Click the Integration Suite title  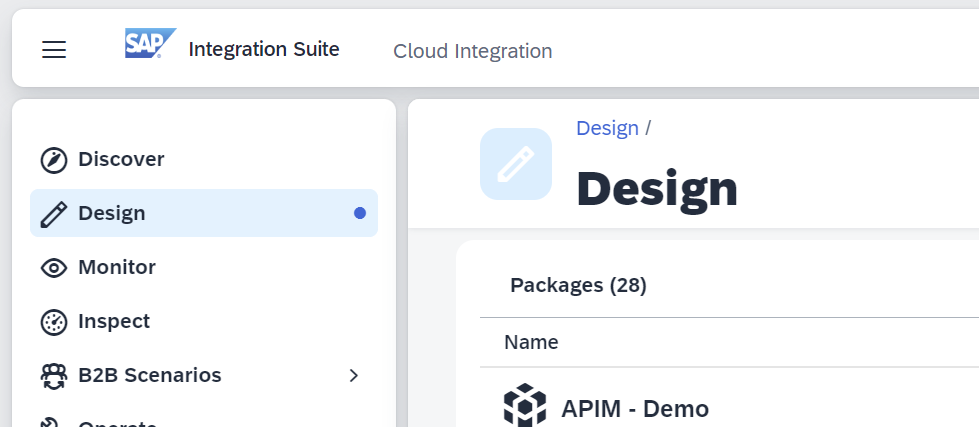(x=264, y=49)
